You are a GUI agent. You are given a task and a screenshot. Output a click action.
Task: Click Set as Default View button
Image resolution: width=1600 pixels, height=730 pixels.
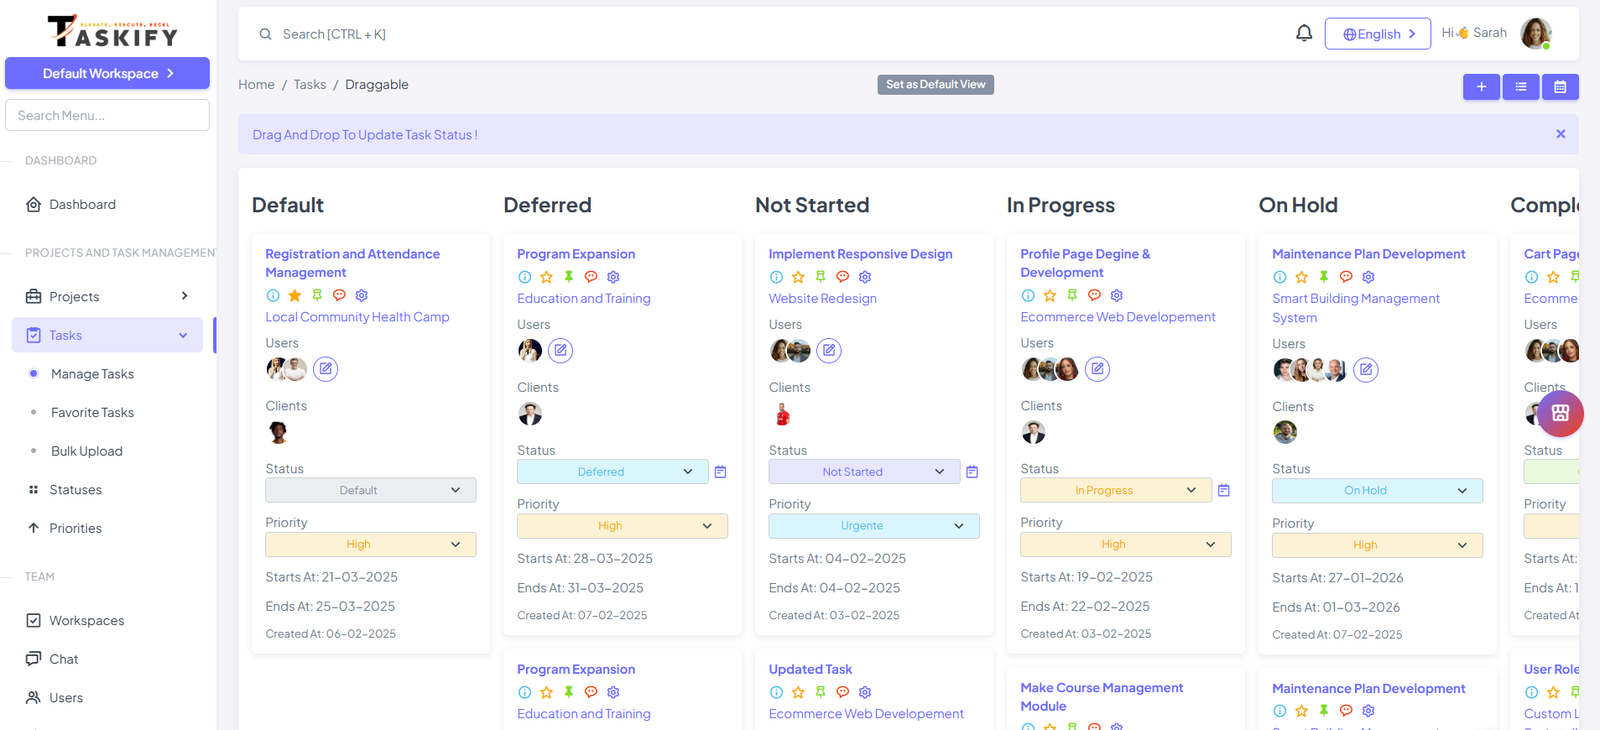(935, 85)
